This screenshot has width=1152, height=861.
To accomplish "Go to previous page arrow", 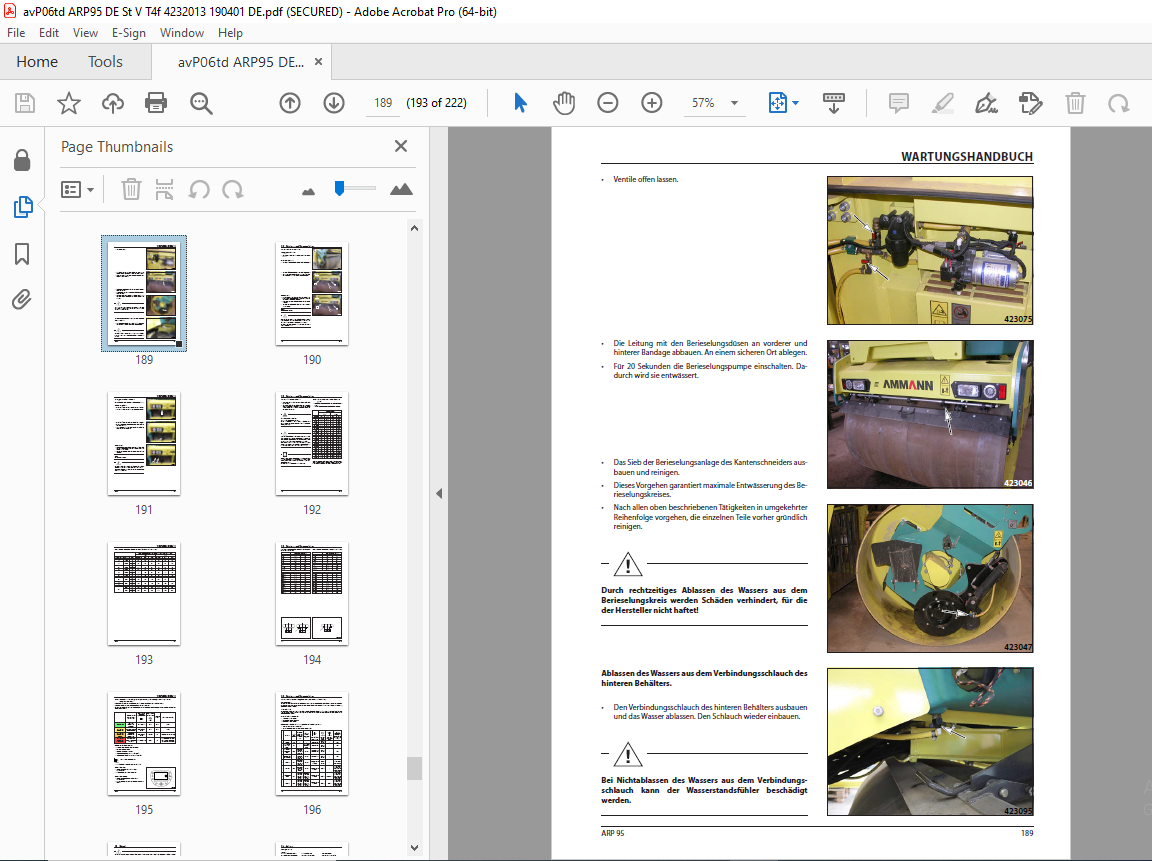I will [x=290, y=103].
